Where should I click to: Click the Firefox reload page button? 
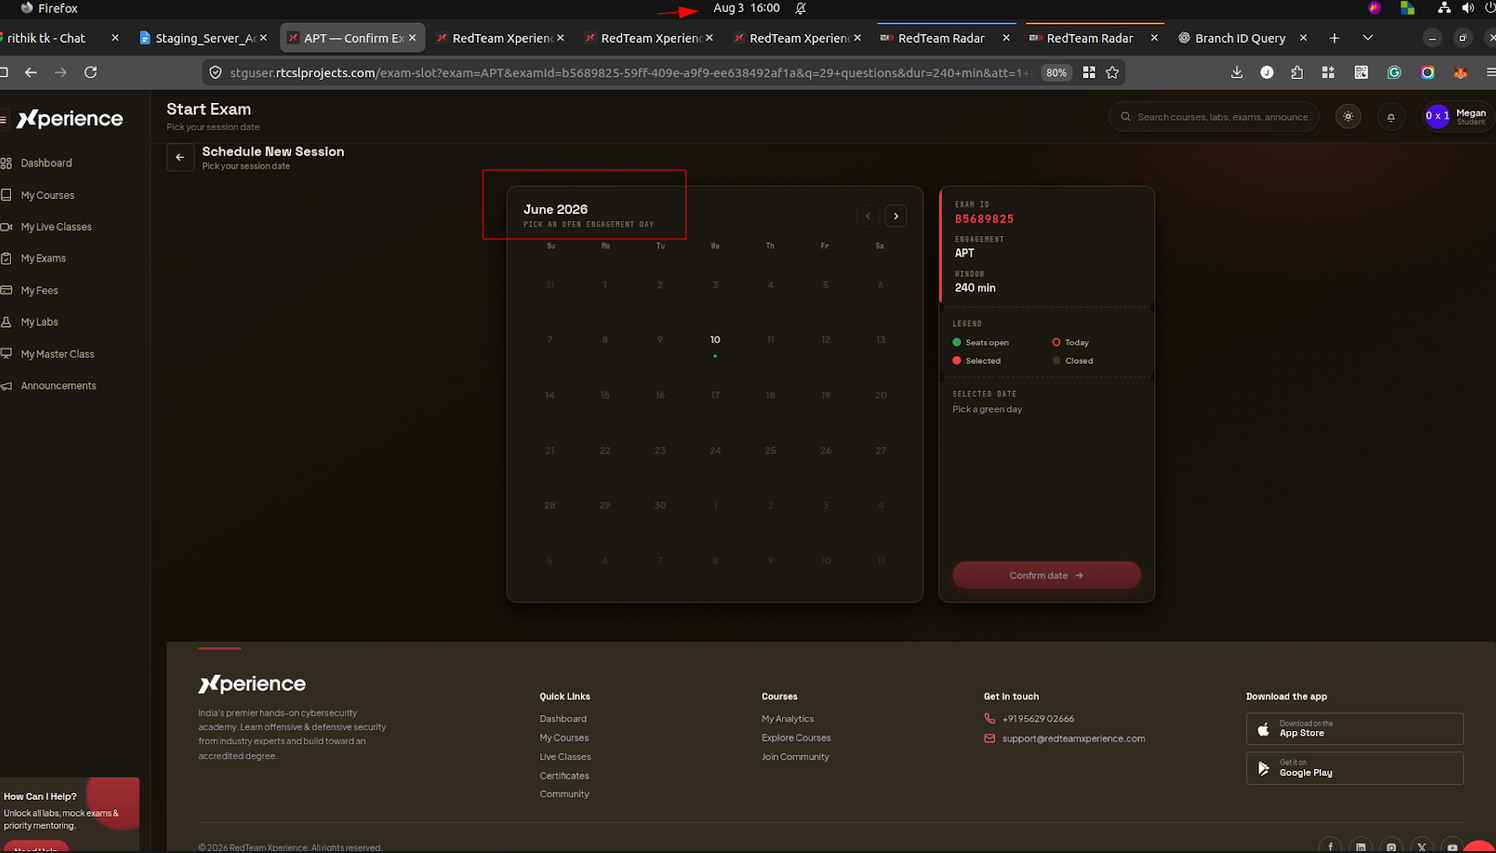click(x=91, y=72)
